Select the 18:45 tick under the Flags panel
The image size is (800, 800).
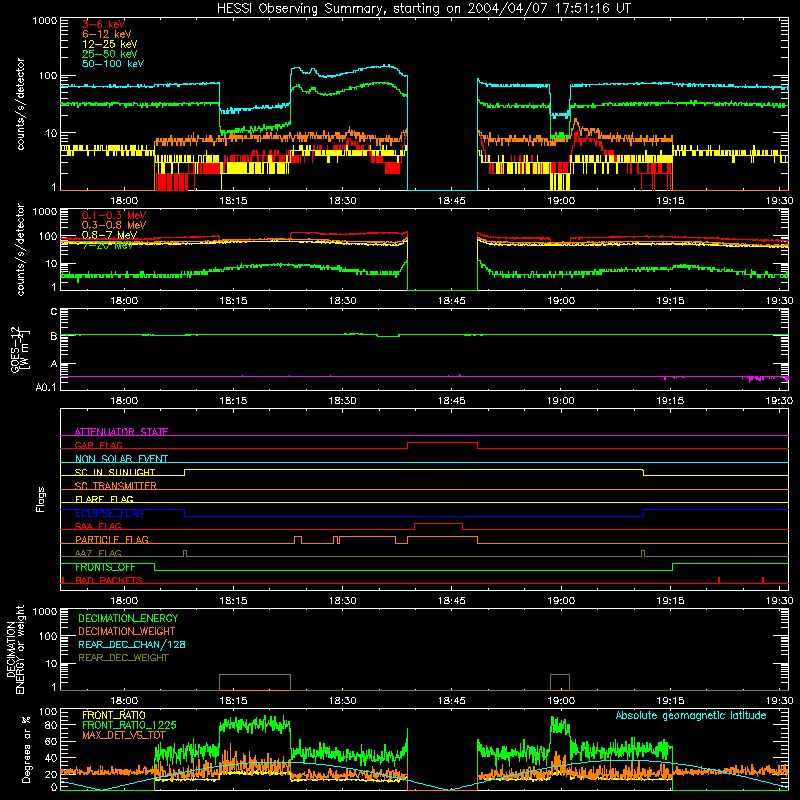pos(452,601)
